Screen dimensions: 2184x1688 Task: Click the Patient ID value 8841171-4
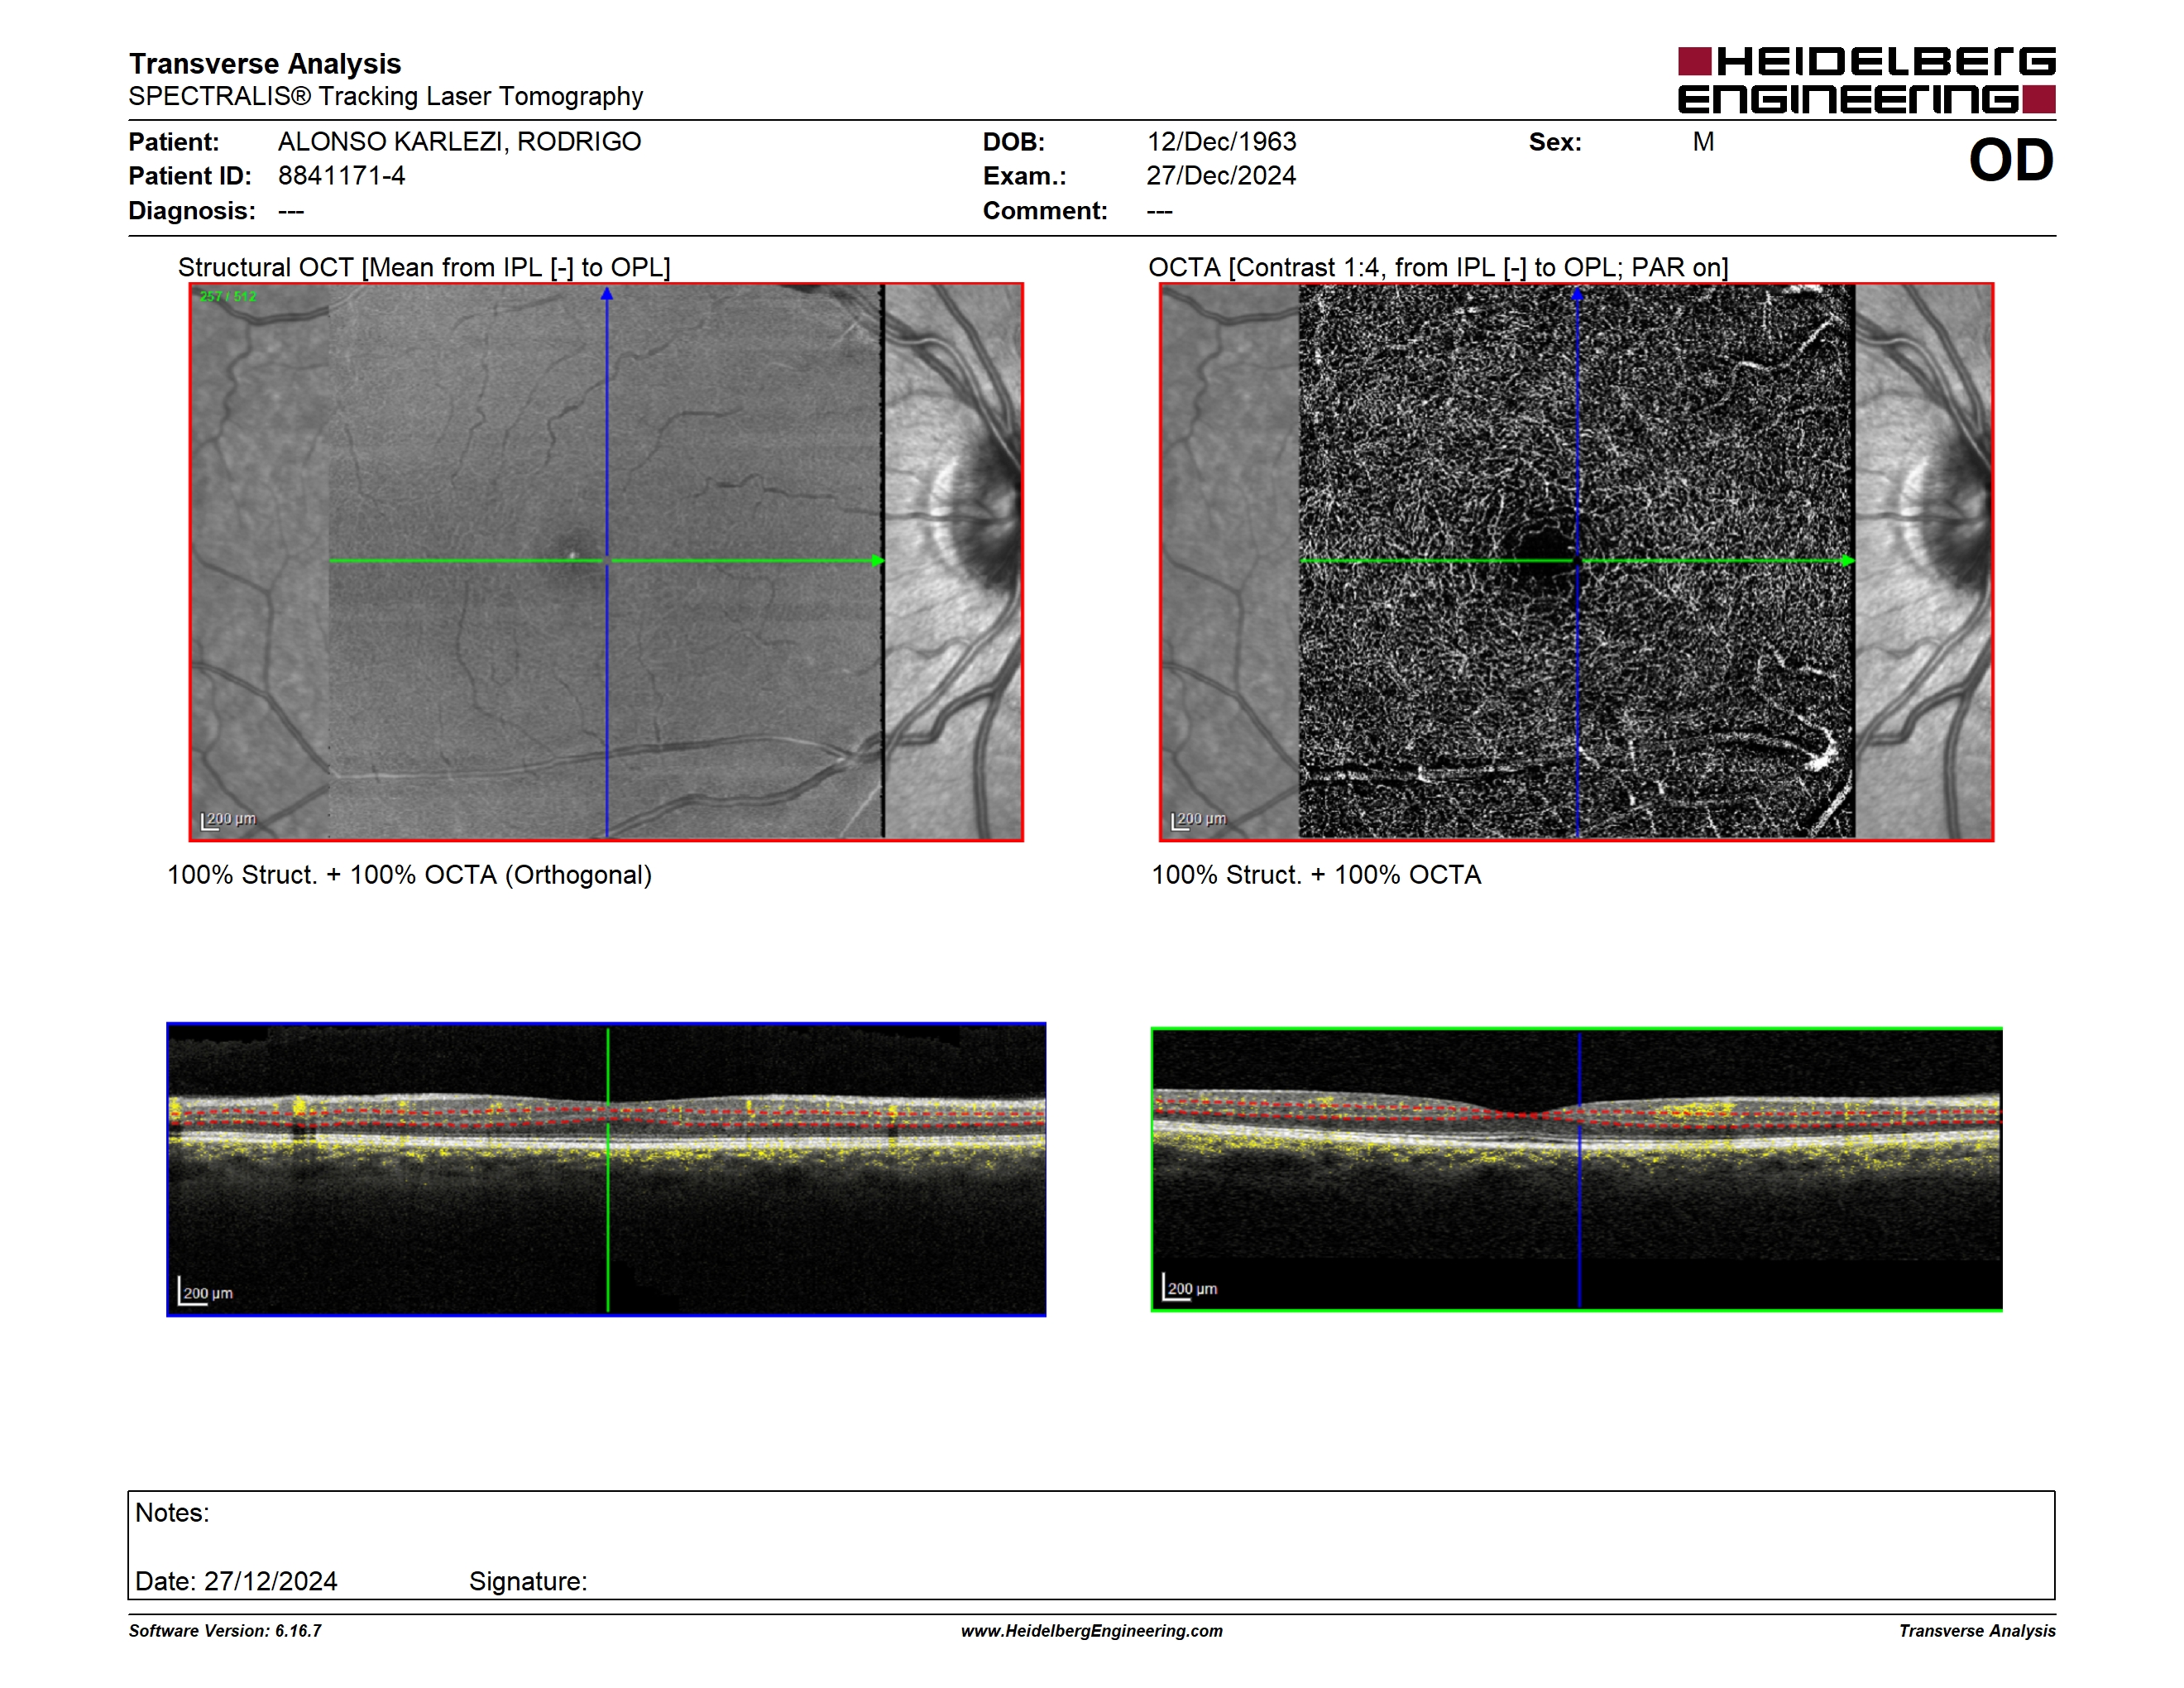[341, 176]
